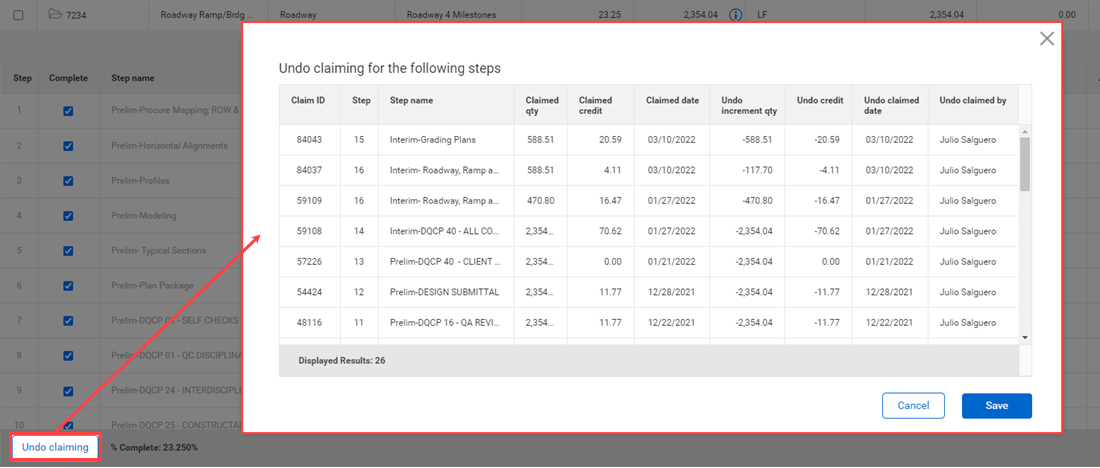This screenshot has height=468, width=1100.
Task: Click the Cancel button
Action: (913, 406)
